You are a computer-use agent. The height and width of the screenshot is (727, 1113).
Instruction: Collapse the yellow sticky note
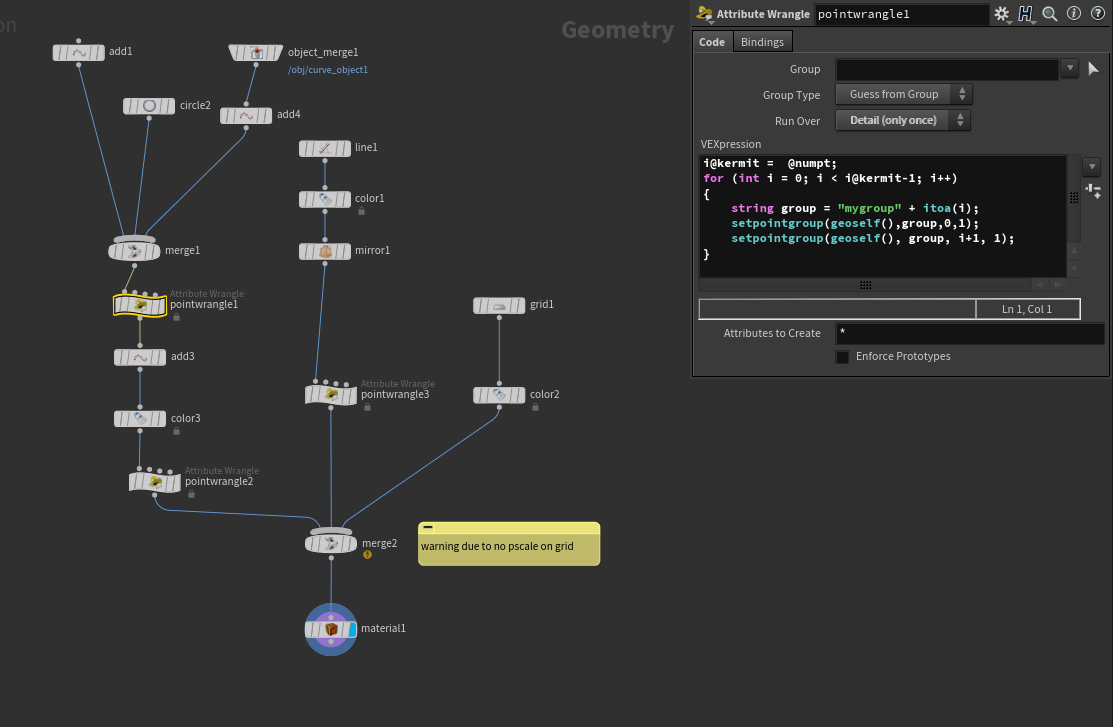[x=428, y=527]
